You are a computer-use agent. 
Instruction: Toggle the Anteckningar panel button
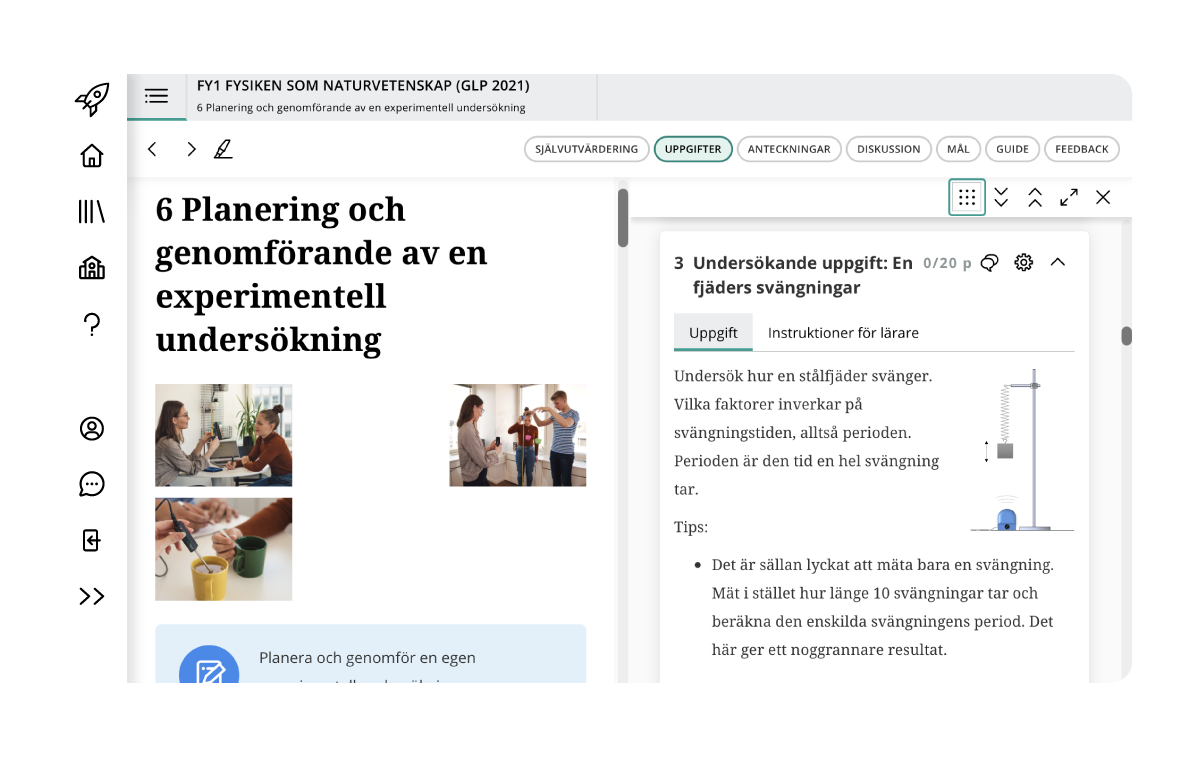789,149
